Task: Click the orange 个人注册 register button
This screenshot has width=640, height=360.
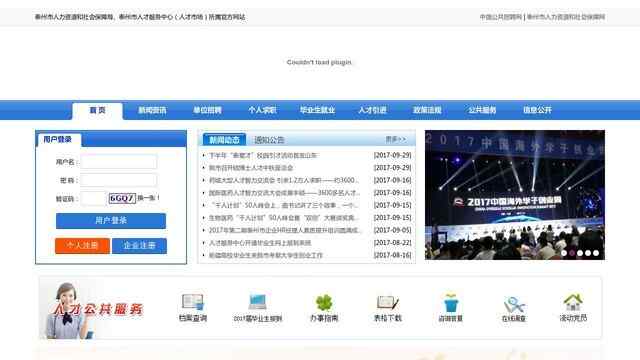Action: click(82, 246)
